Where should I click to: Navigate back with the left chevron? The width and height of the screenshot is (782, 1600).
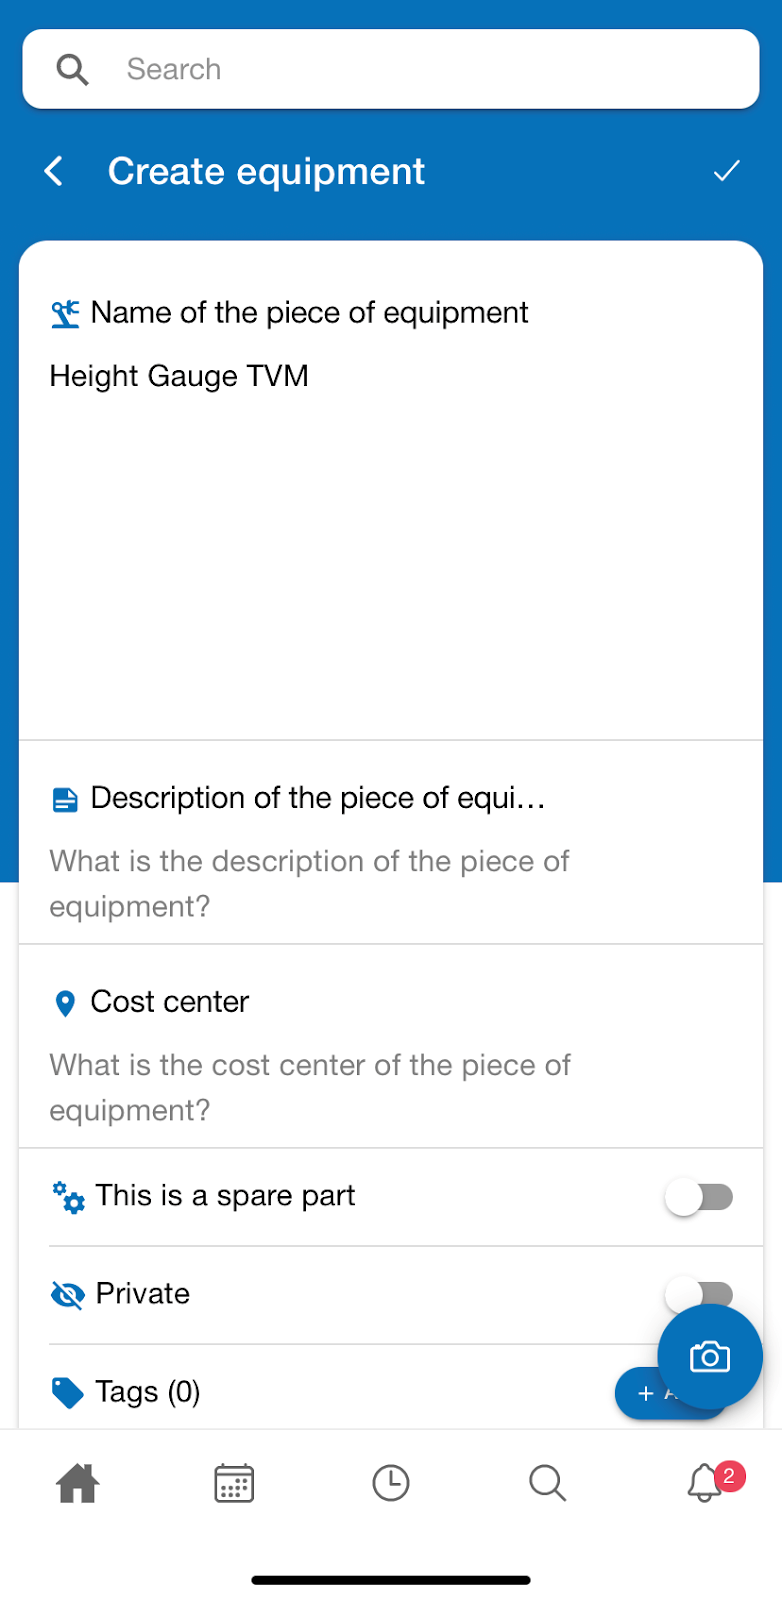coord(52,171)
